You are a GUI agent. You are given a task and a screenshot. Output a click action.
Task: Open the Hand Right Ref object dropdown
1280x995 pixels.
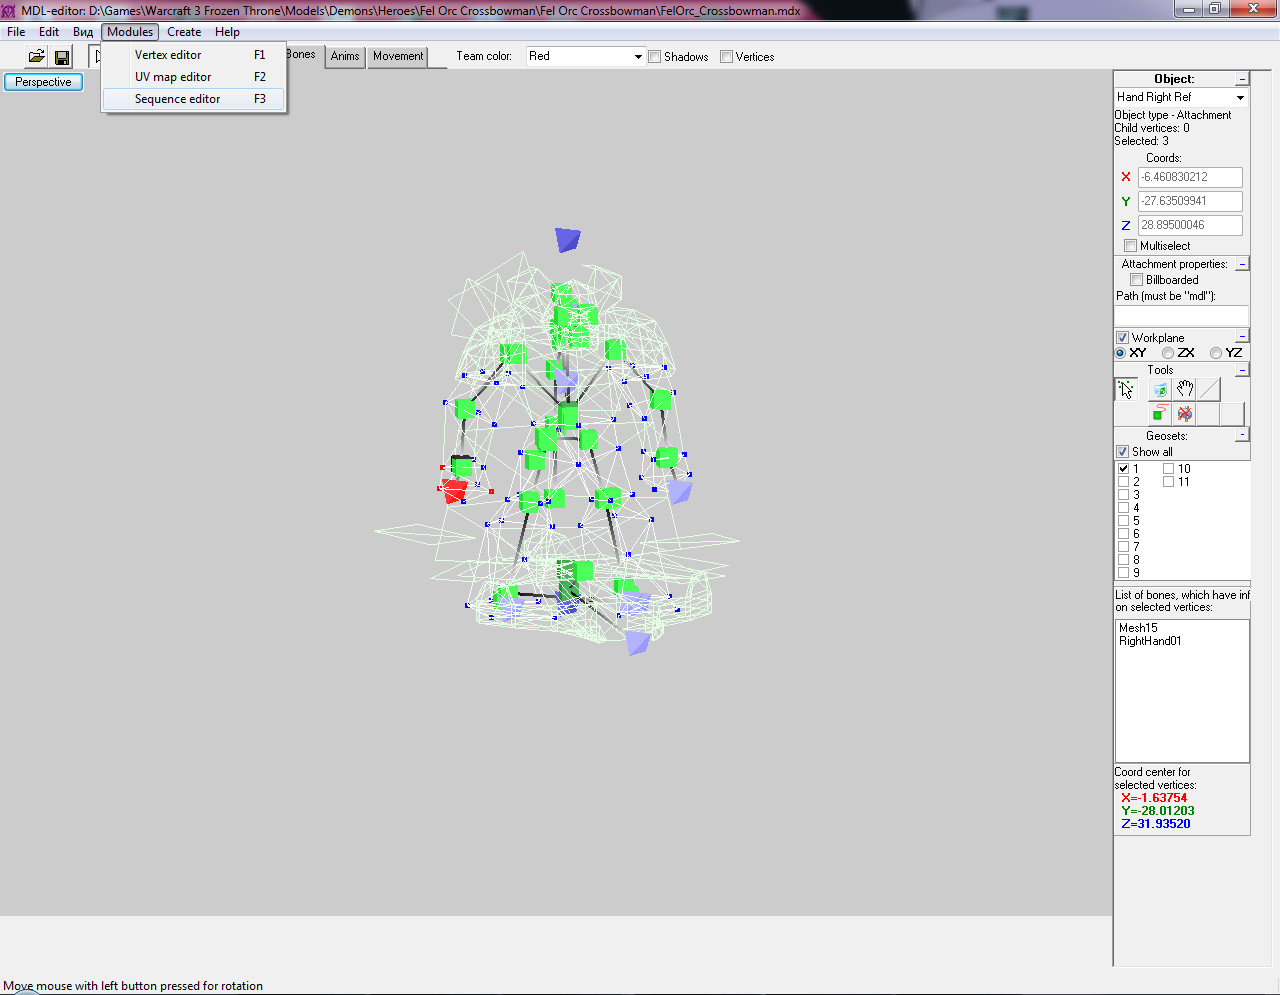click(1240, 97)
